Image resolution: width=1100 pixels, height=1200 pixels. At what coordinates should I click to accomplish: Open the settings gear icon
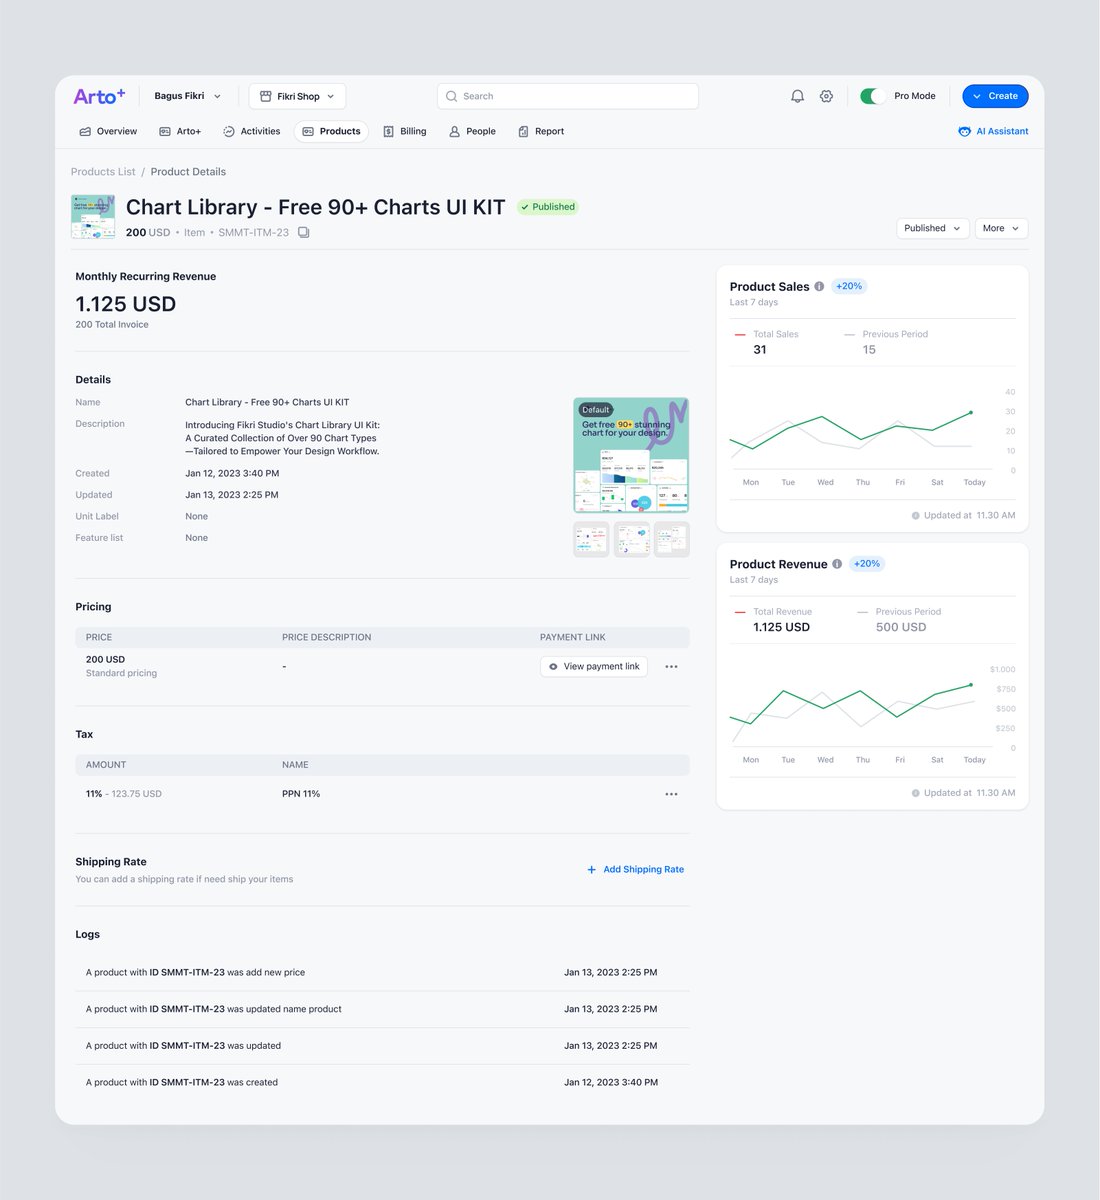[826, 96]
